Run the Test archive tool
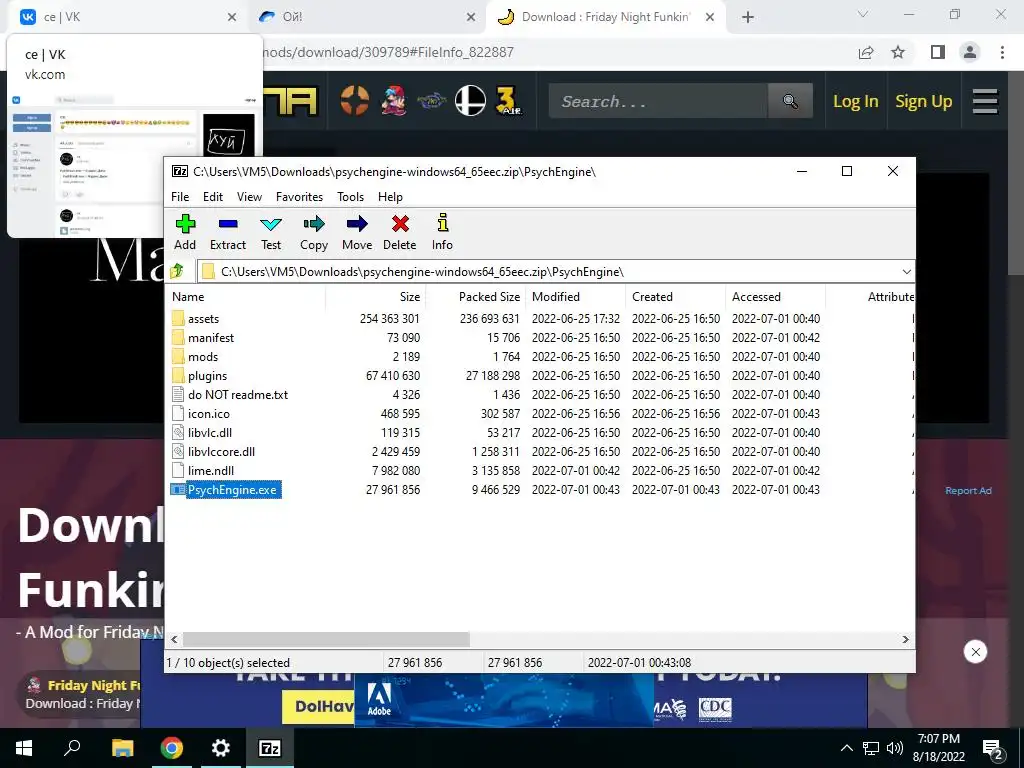1024x768 pixels. [271, 232]
